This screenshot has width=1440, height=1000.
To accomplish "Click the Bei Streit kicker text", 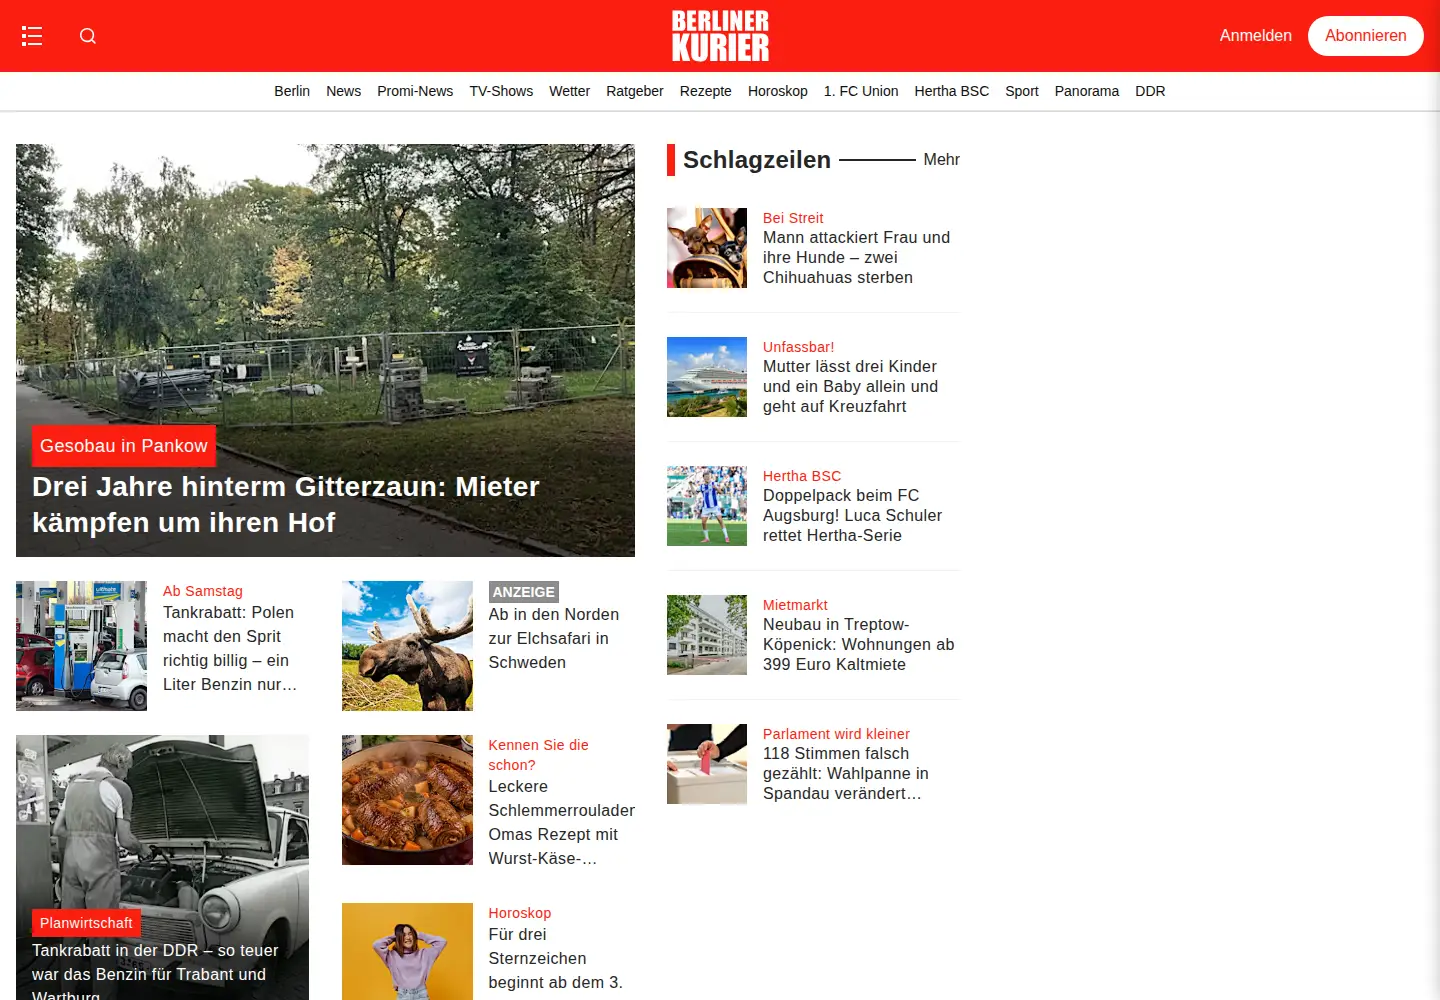I will coord(793,218).
